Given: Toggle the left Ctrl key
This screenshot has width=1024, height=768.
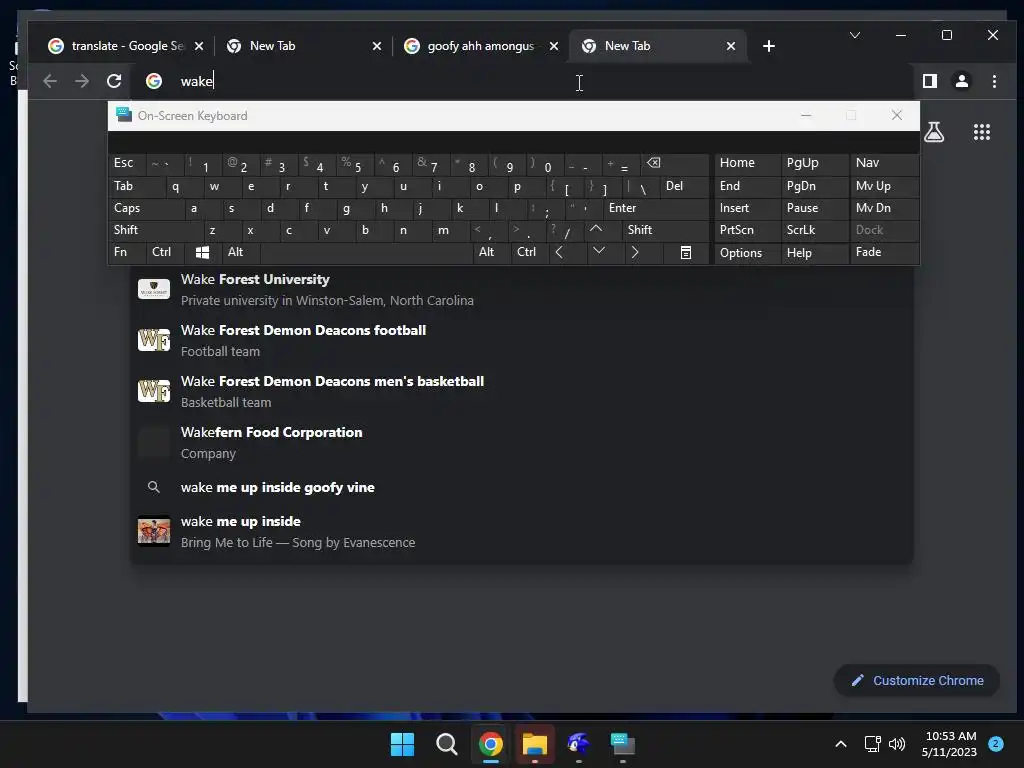Looking at the screenshot, I should (x=165, y=253).
